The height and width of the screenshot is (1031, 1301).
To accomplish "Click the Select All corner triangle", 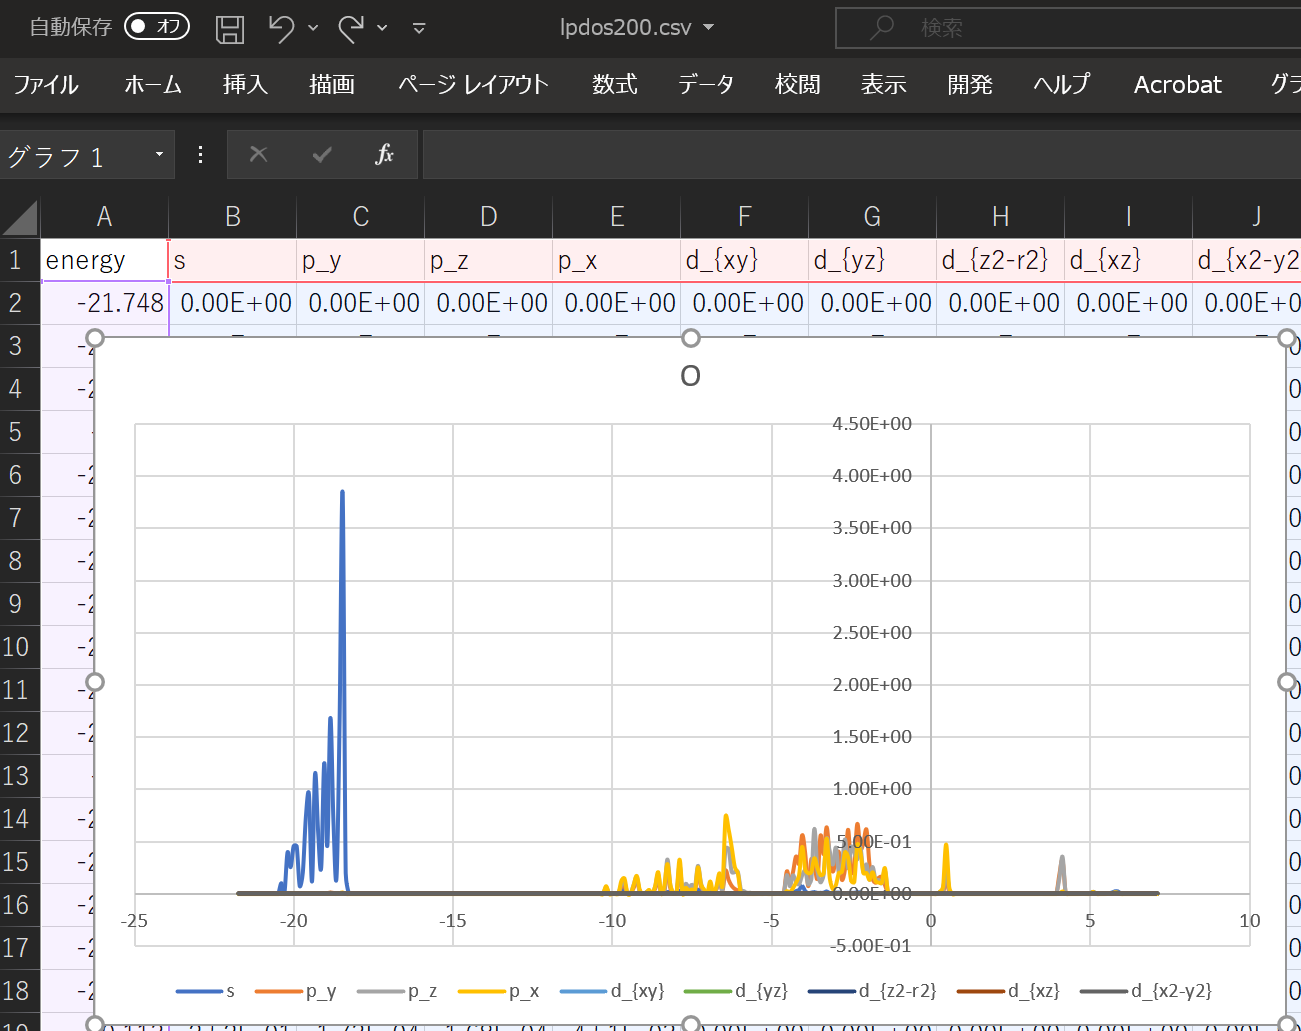I will 20,217.
